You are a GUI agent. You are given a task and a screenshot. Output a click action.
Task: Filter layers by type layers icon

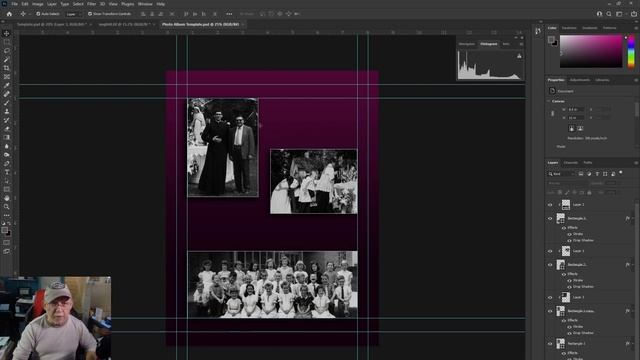tap(597, 174)
